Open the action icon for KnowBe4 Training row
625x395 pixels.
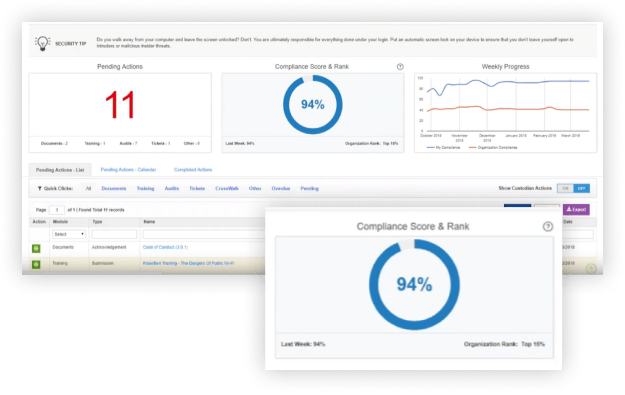click(x=36, y=264)
